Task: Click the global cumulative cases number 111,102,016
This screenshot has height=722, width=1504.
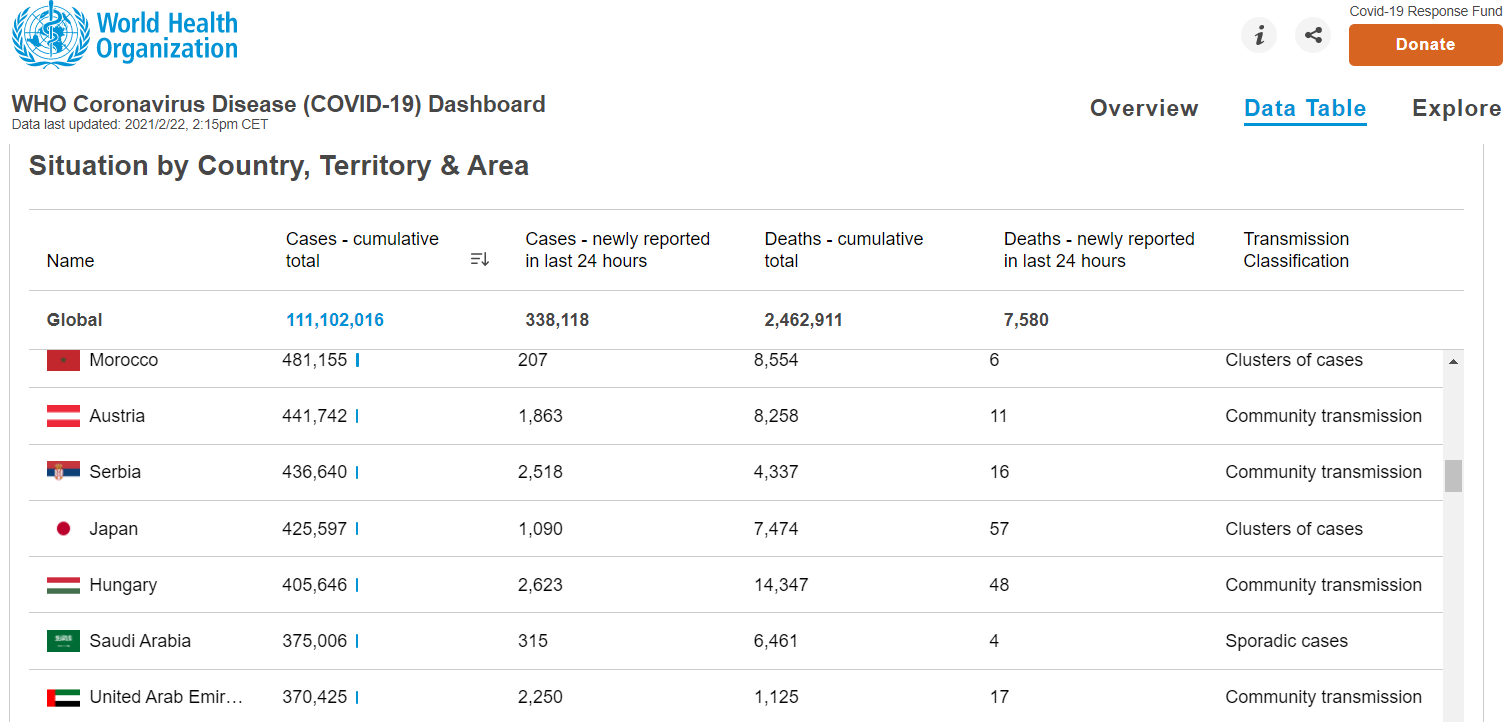Action: pyautogui.click(x=335, y=320)
